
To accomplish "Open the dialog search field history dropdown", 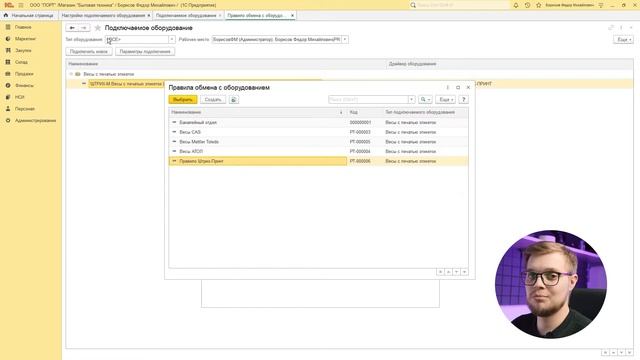I will pyautogui.click(x=411, y=100).
